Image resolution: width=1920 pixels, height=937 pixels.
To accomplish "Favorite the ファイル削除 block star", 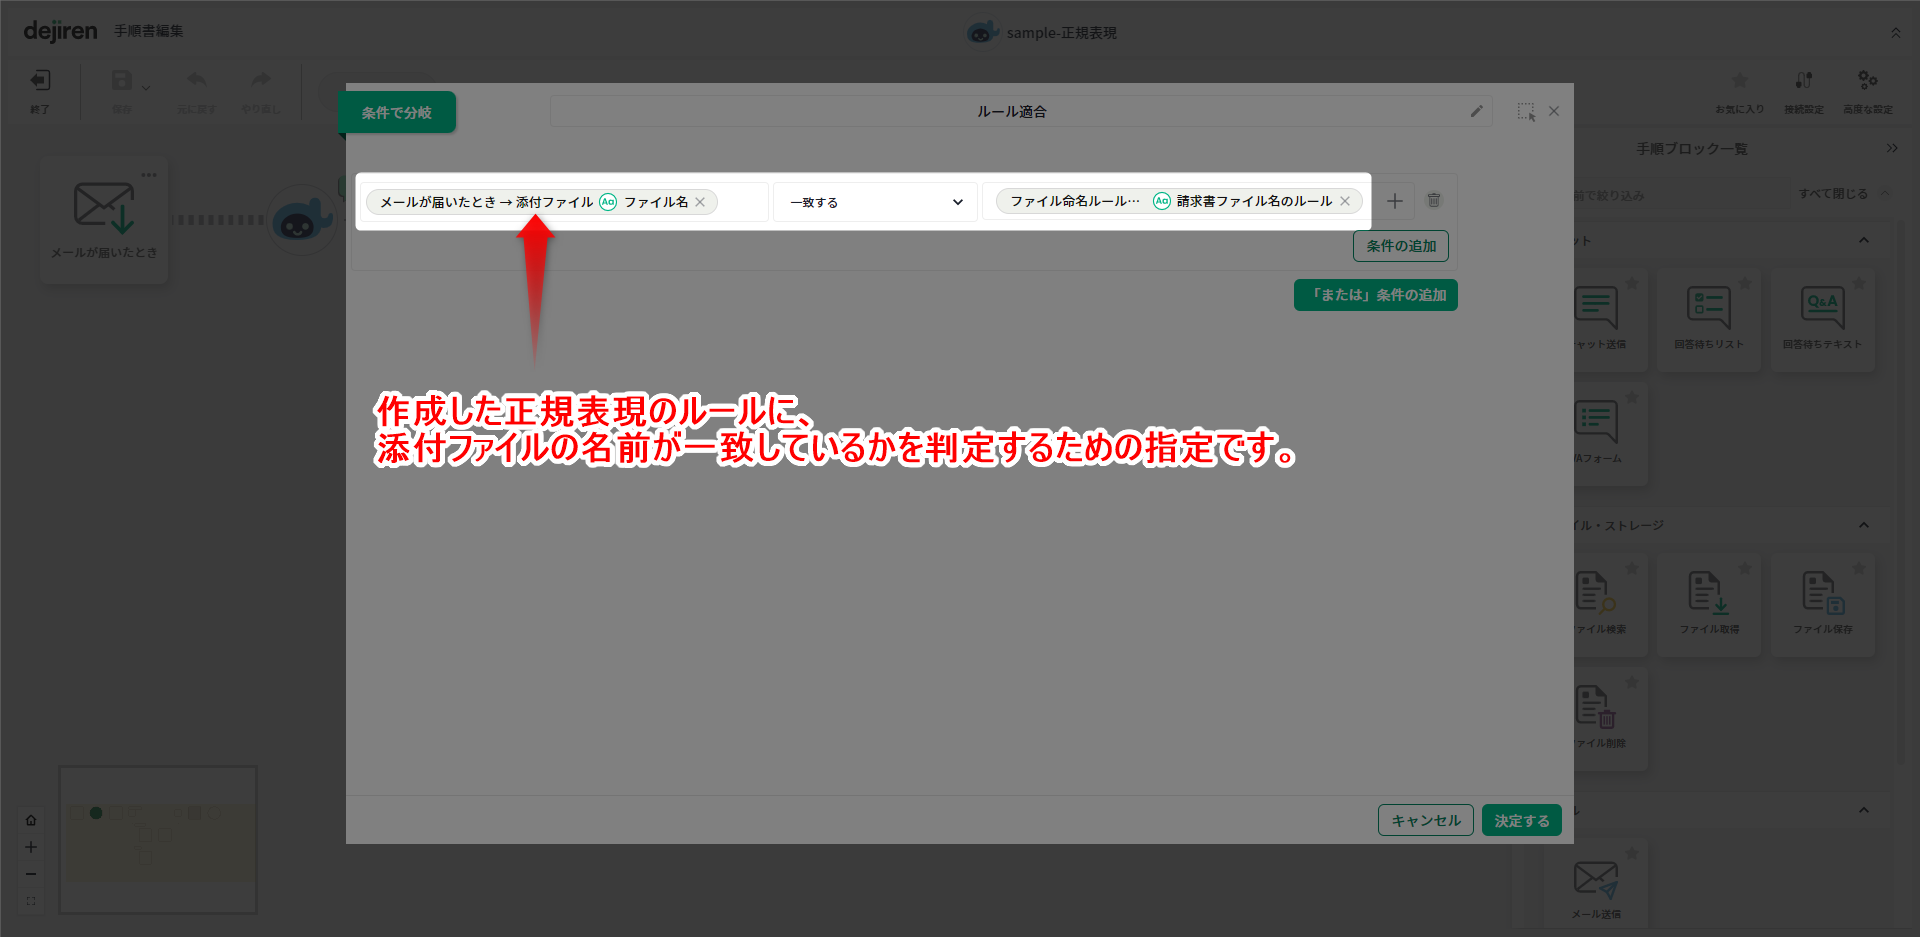I will 1632,682.
